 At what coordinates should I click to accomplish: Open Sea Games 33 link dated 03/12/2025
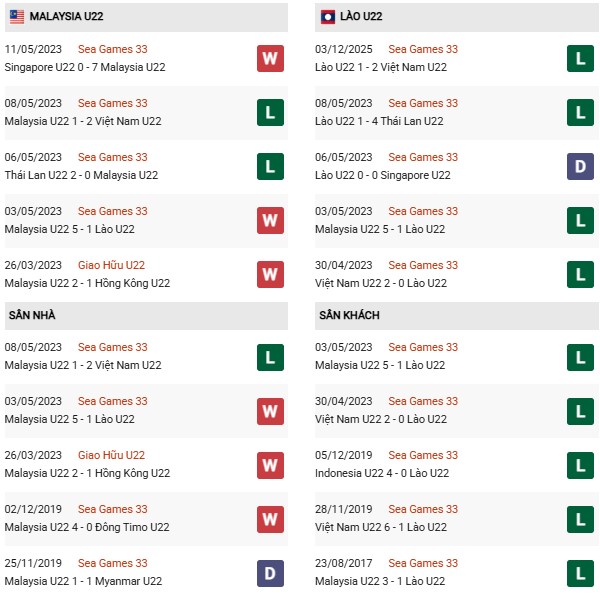[423, 49]
